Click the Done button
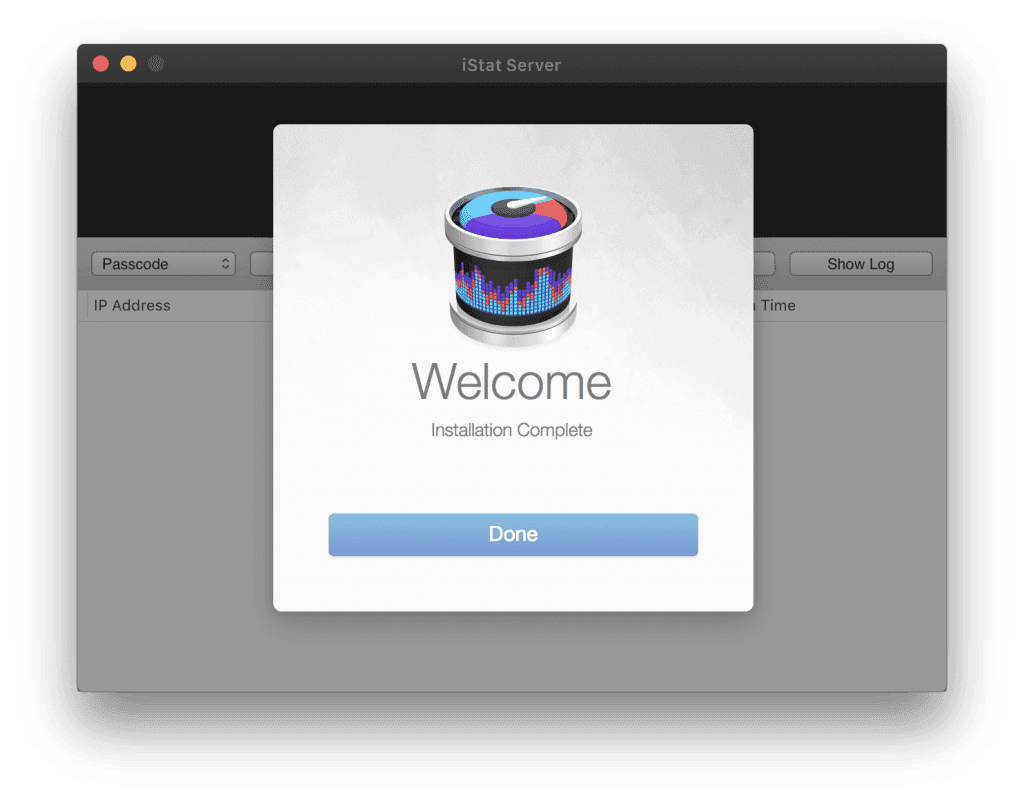The width and height of the screenshot is (1024, 802). coord(513,534)
